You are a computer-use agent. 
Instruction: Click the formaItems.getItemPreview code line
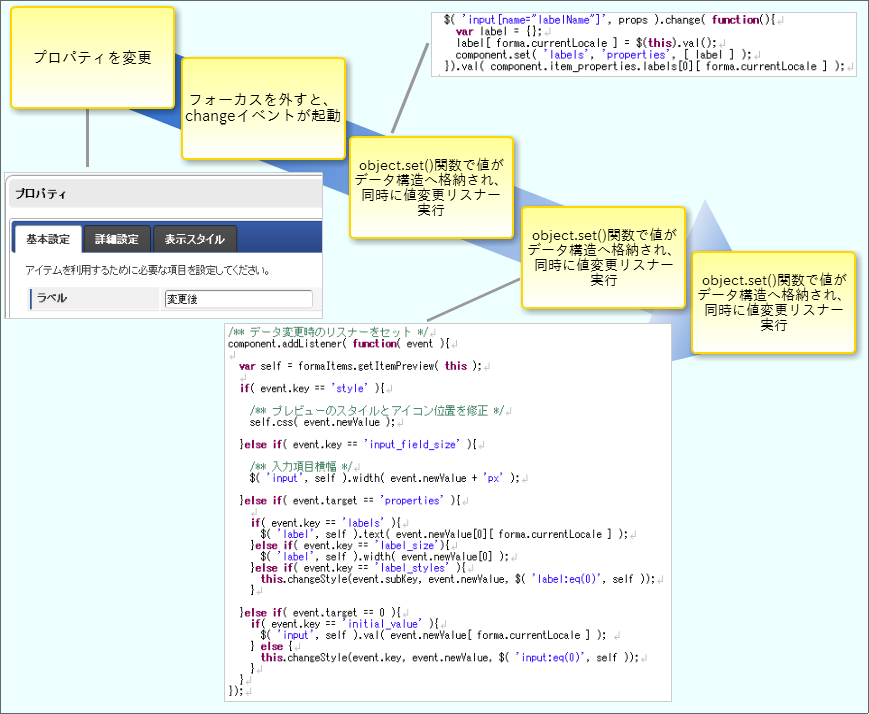point(360,365)
